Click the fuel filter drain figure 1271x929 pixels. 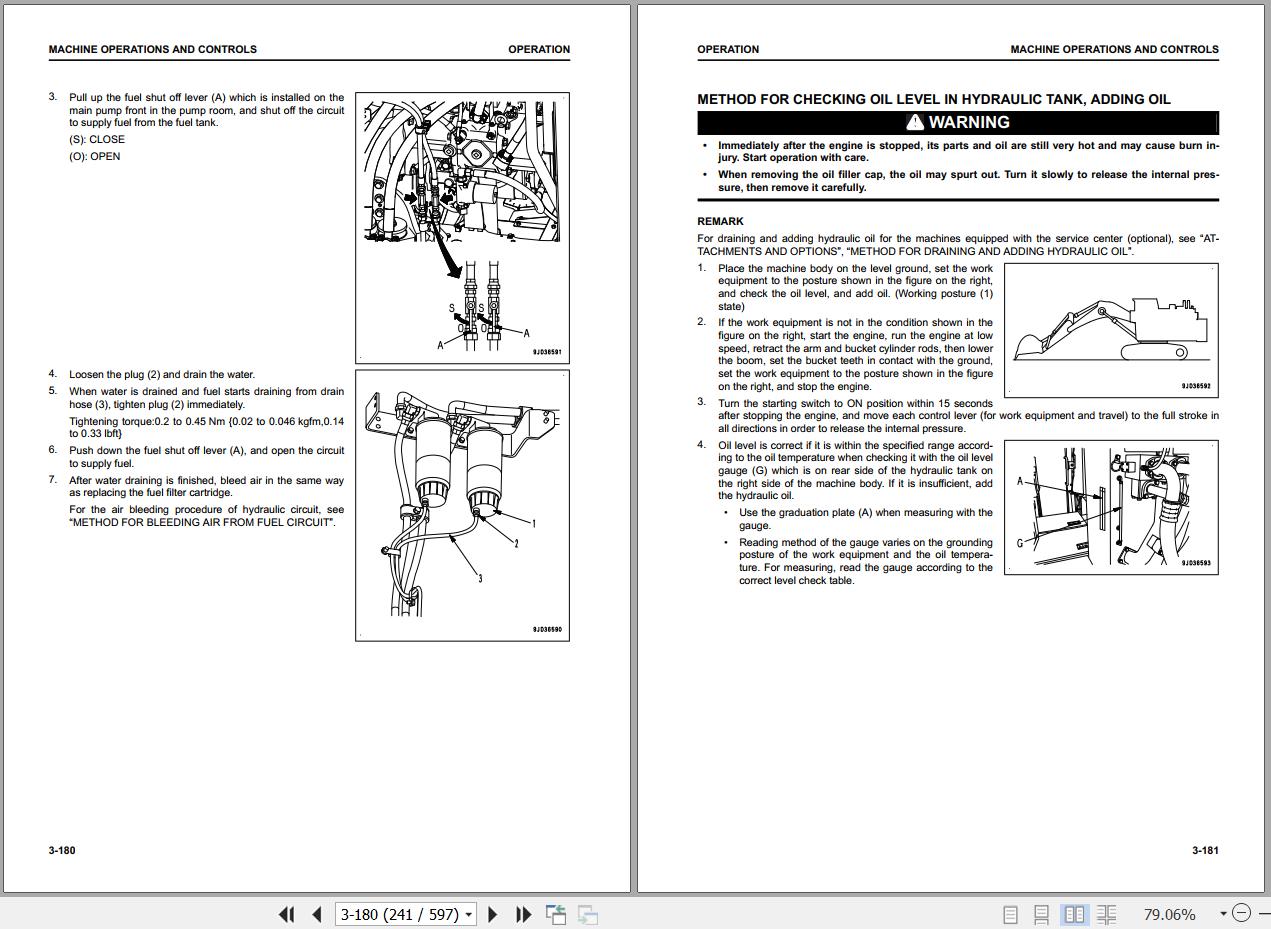pos(462,505)
